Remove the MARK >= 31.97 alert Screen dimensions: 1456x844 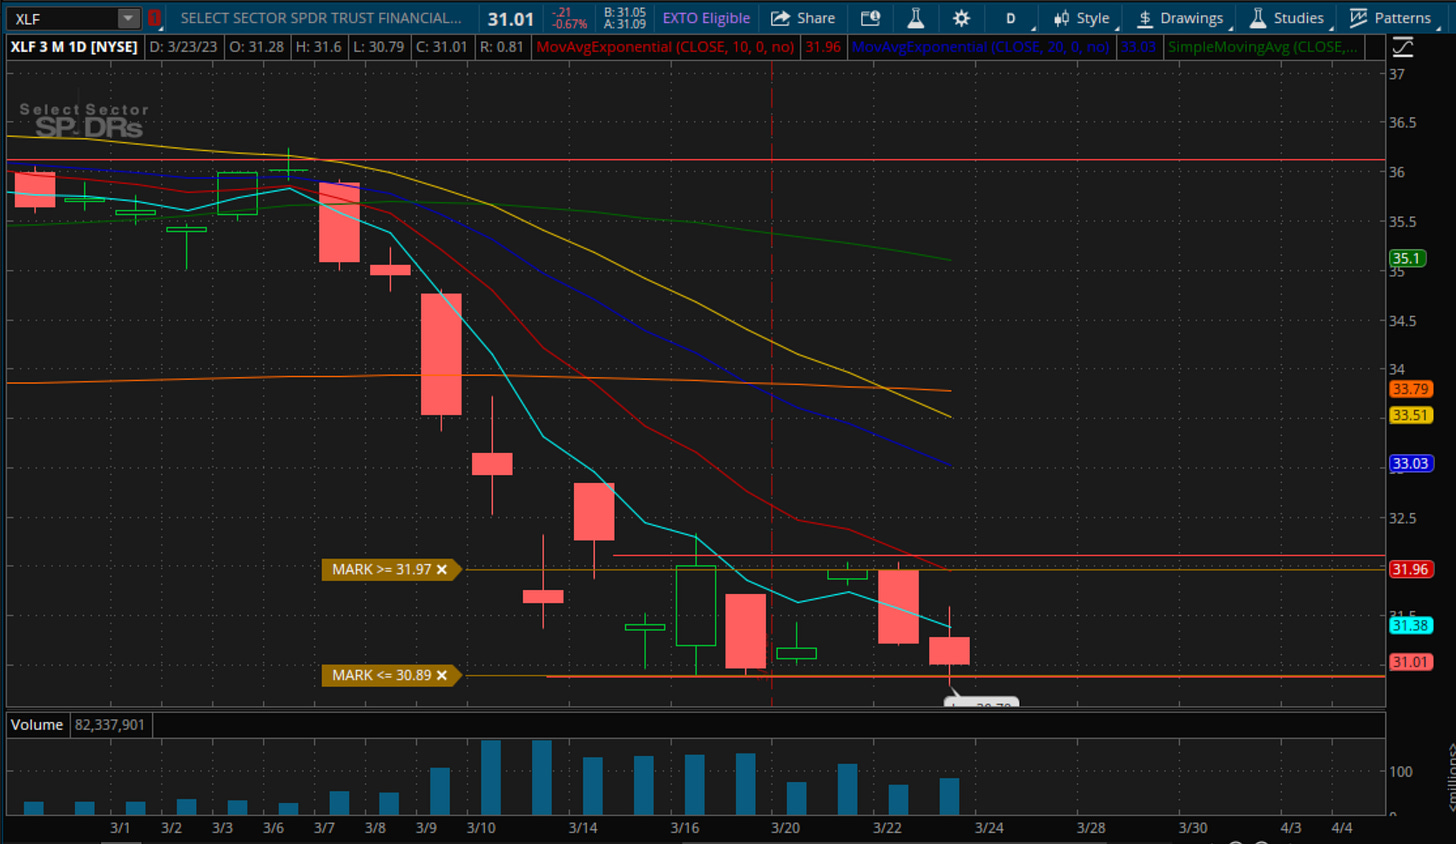[x=442, y=569]
